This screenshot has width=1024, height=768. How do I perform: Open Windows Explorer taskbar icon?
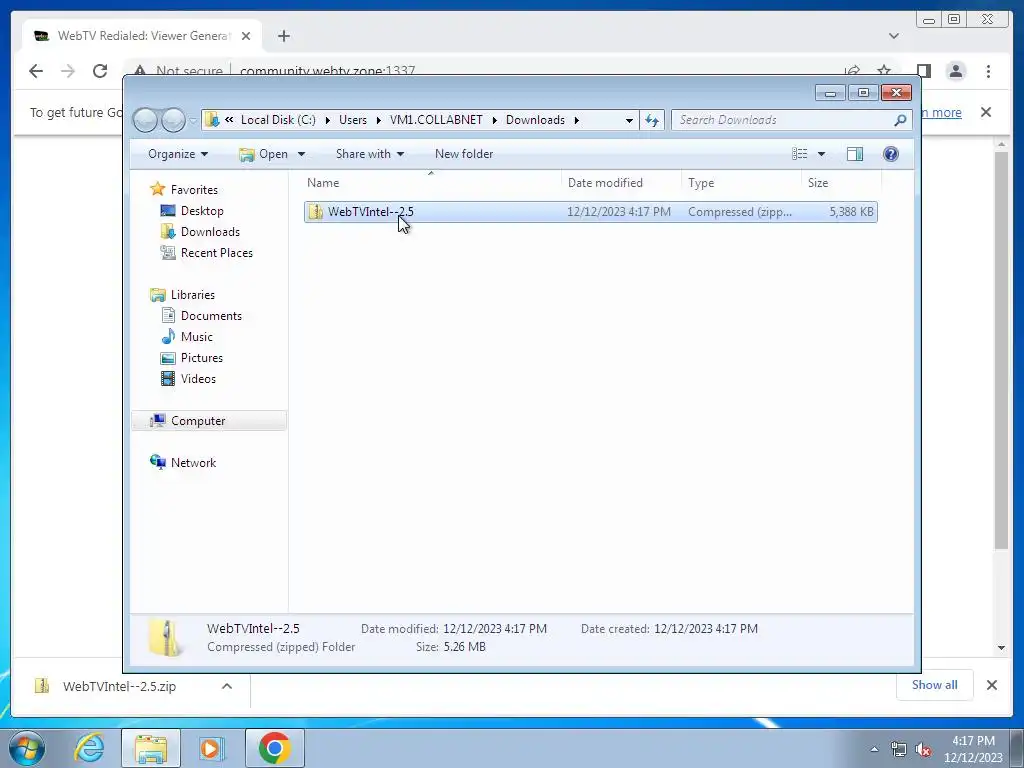[151, 748]
